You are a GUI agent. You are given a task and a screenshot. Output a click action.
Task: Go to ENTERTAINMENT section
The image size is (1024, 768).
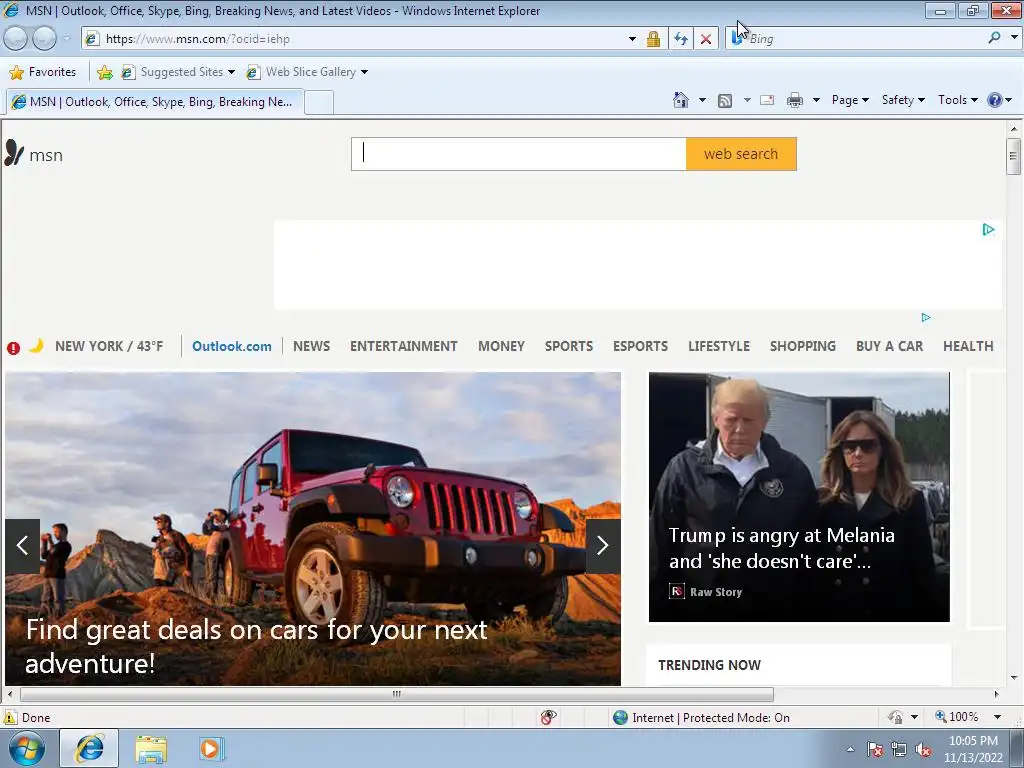point(404,346)
